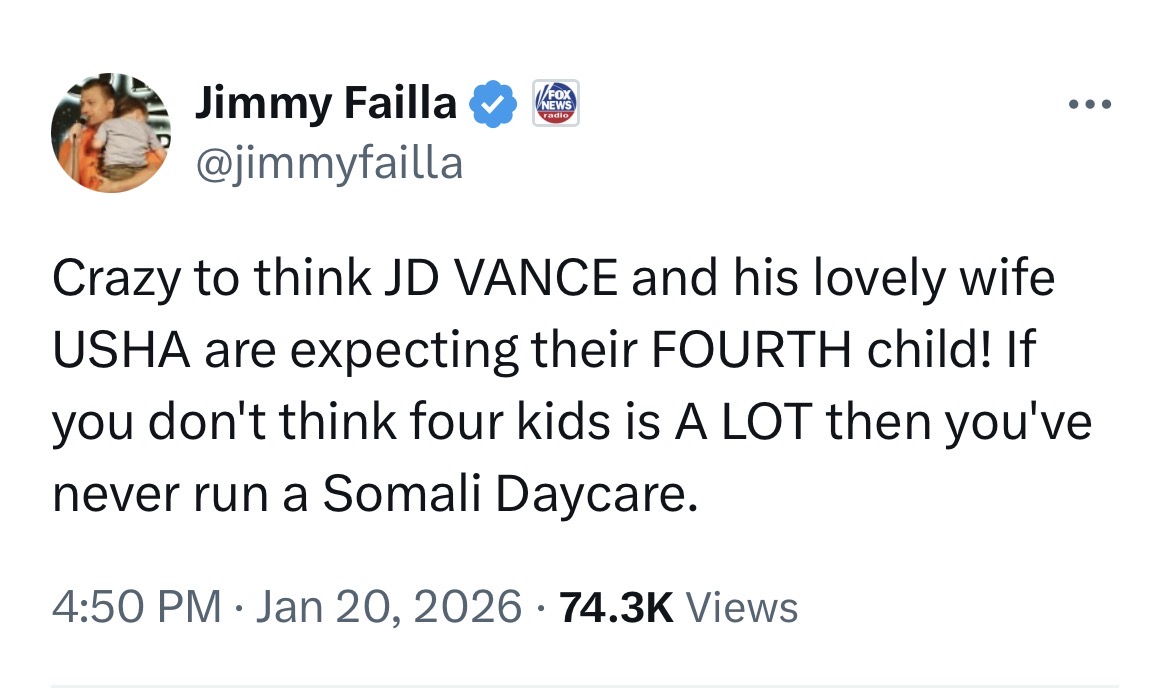Open the @jimmyfailla handle link
The width and height of the screenshot is (1170, 699).
329,162
